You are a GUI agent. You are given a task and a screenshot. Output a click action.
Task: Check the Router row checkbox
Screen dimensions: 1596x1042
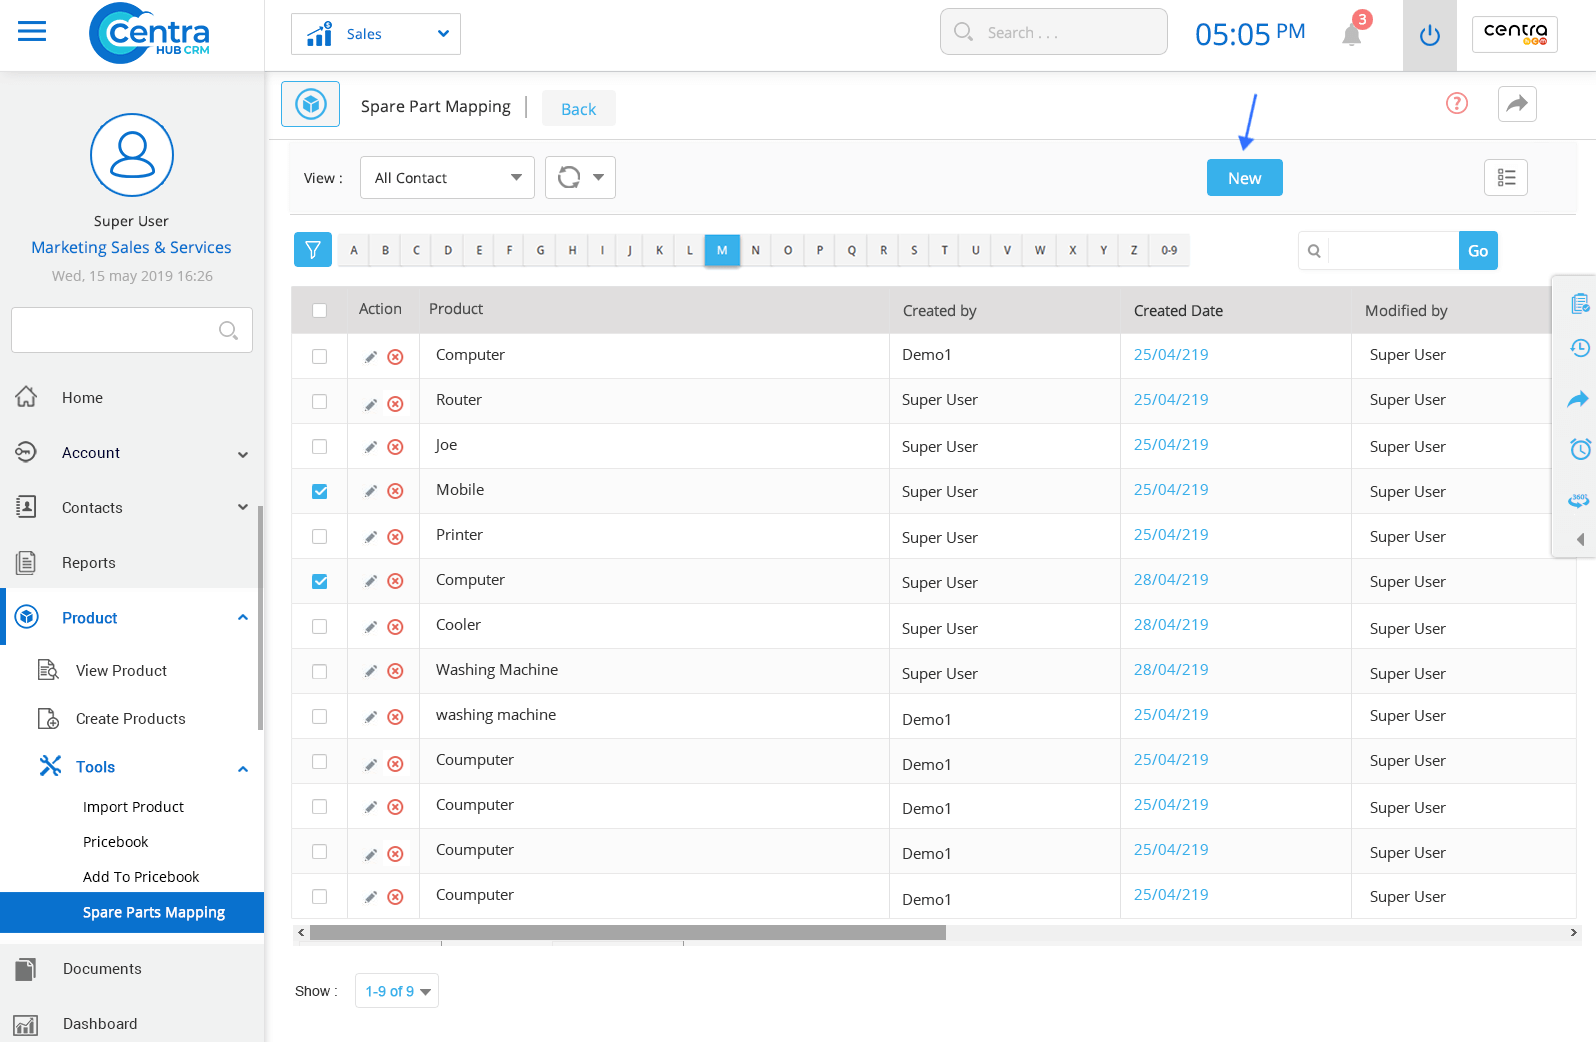click(320, 401)
